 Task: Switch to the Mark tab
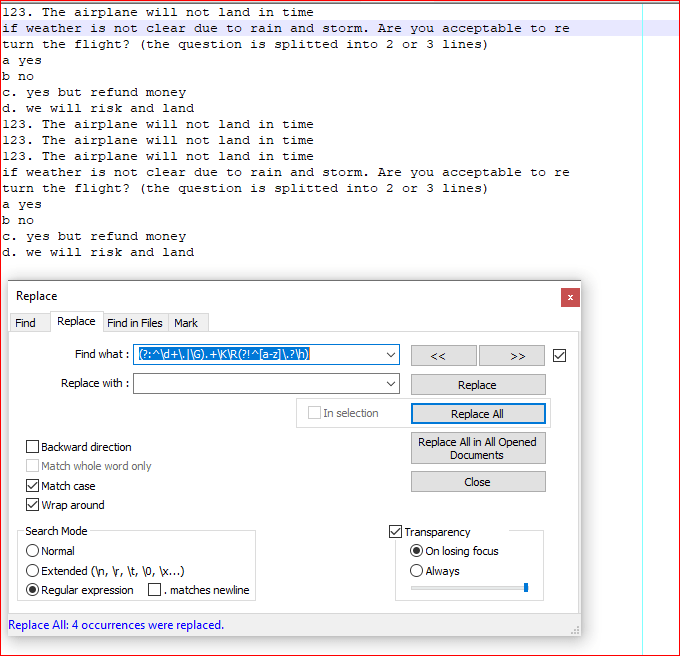186,323
